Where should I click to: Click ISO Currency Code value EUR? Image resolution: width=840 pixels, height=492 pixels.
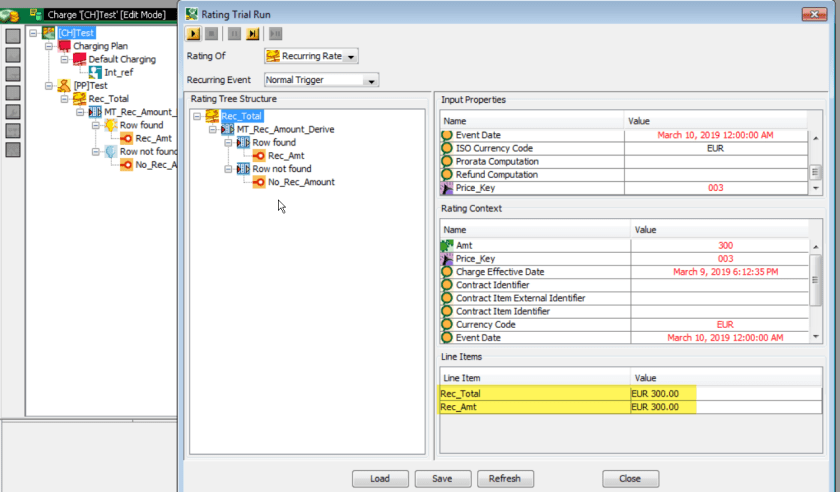[x=715, y=148]
